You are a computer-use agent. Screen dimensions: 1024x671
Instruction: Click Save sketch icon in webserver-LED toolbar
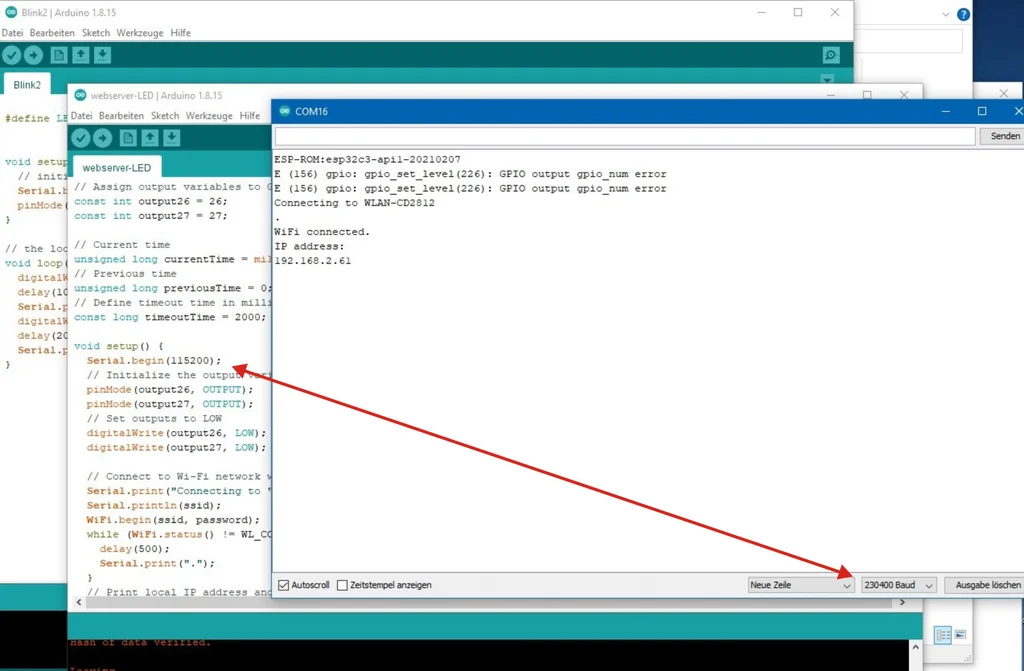tap(172, 138)
